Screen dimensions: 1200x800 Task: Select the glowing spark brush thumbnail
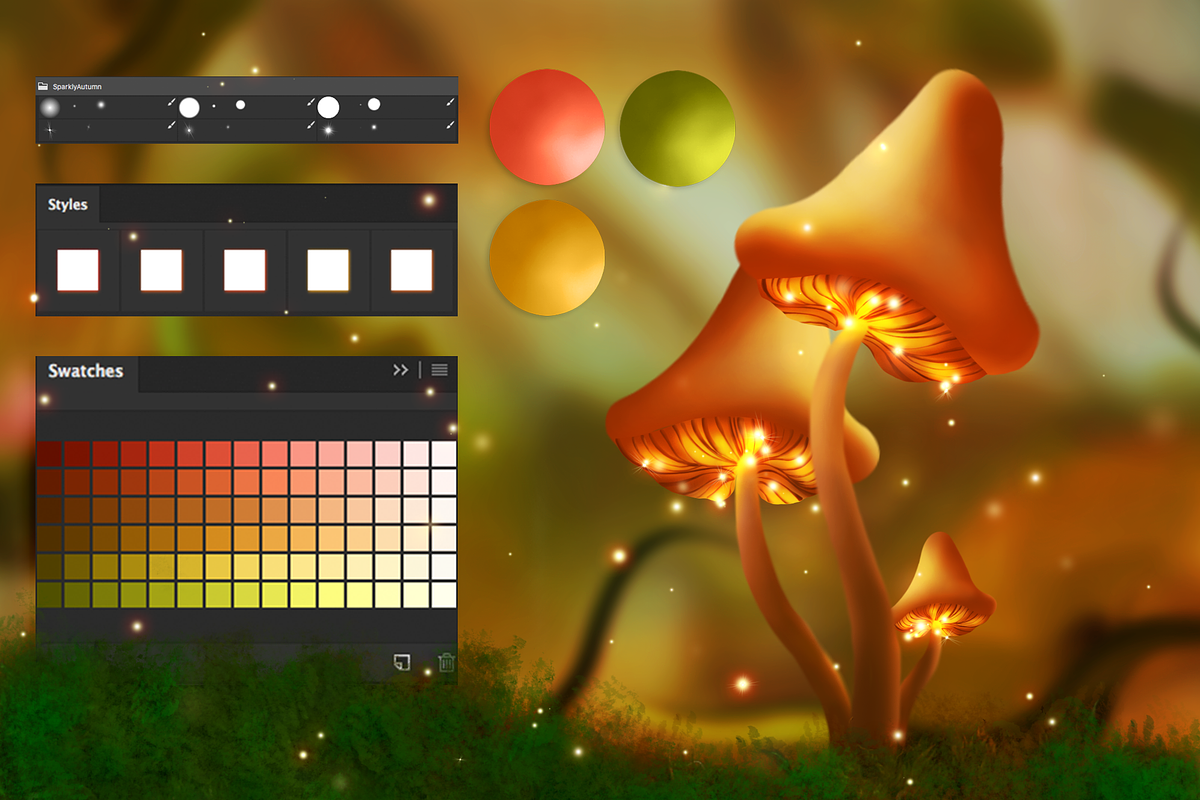tap(328, 130)
